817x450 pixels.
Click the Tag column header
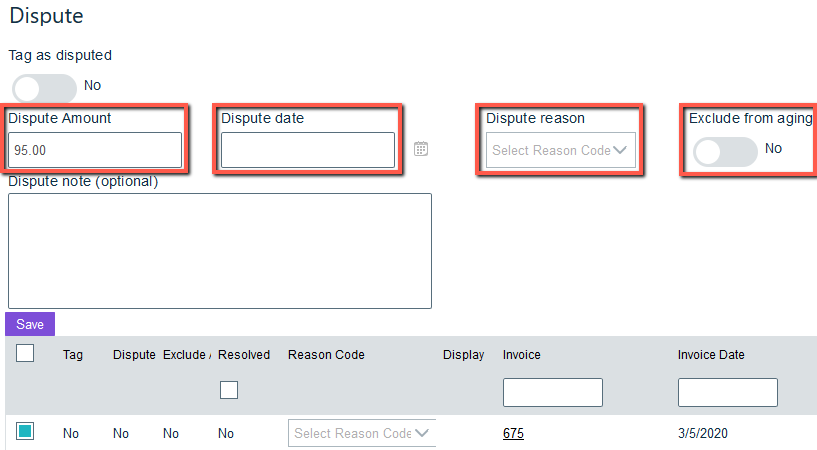[x=73, y=355]
